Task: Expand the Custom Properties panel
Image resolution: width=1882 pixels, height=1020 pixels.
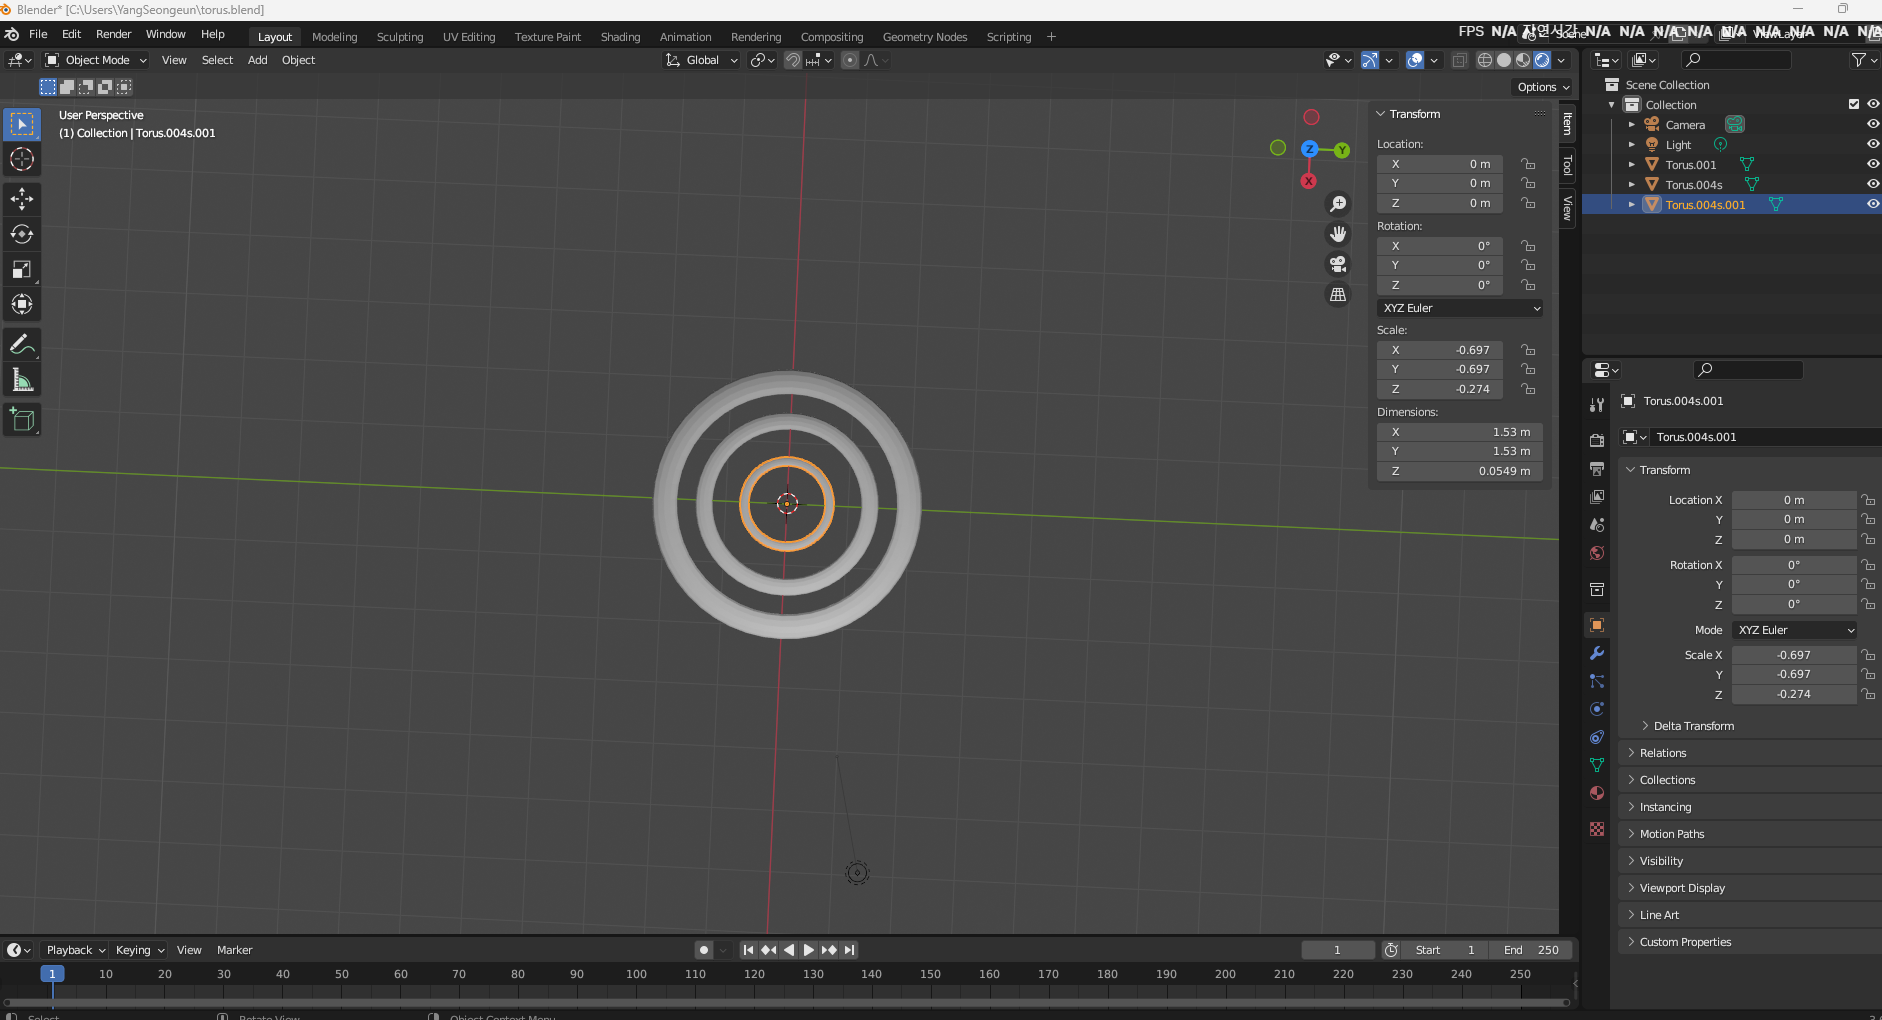Action: point(1684,942)
